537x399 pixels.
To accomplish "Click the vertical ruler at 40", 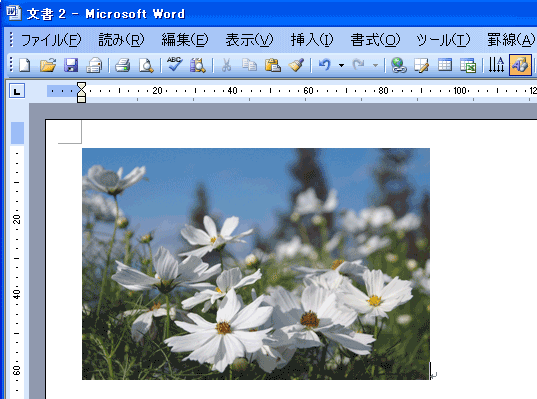I will 16,294.
